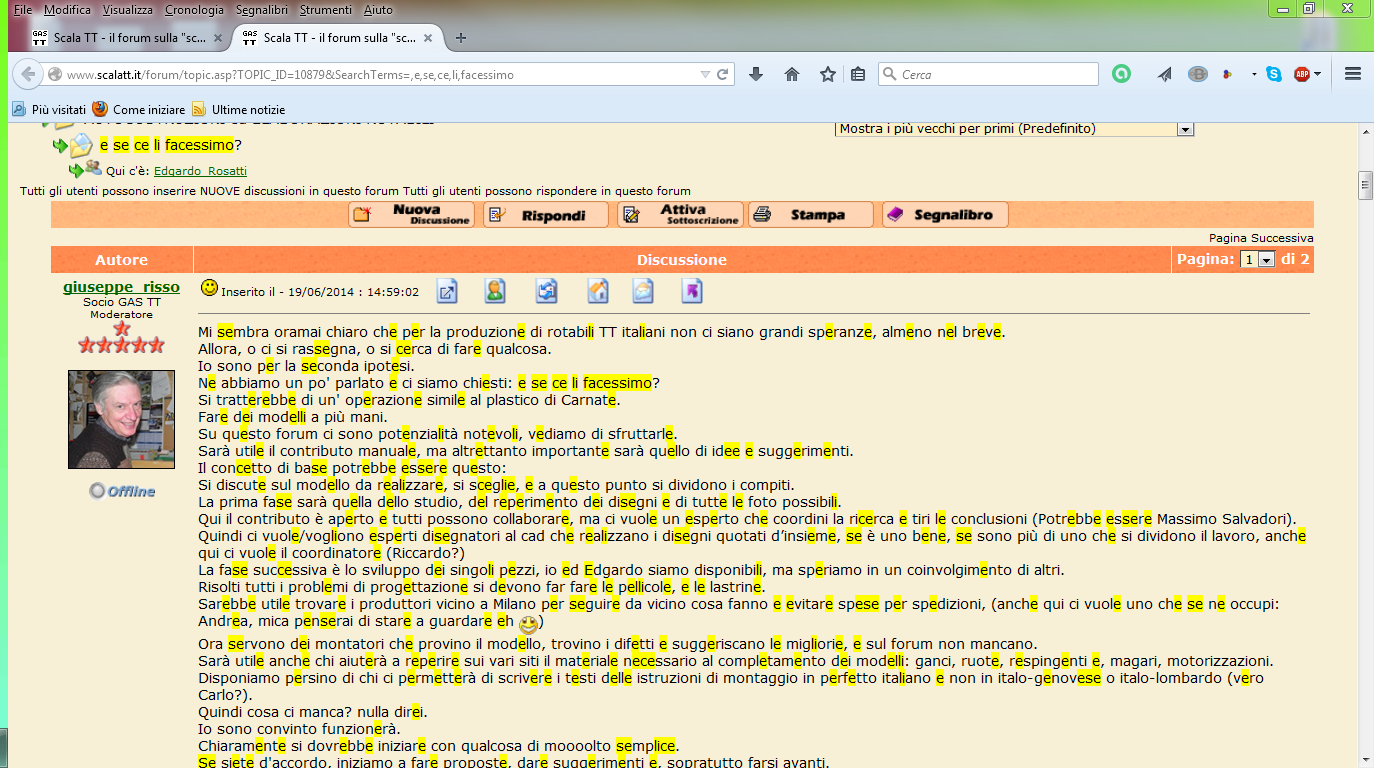Screen dimensions: 1374x768
Task: Click the grey B extension icon
Action: click(1197, 74)
